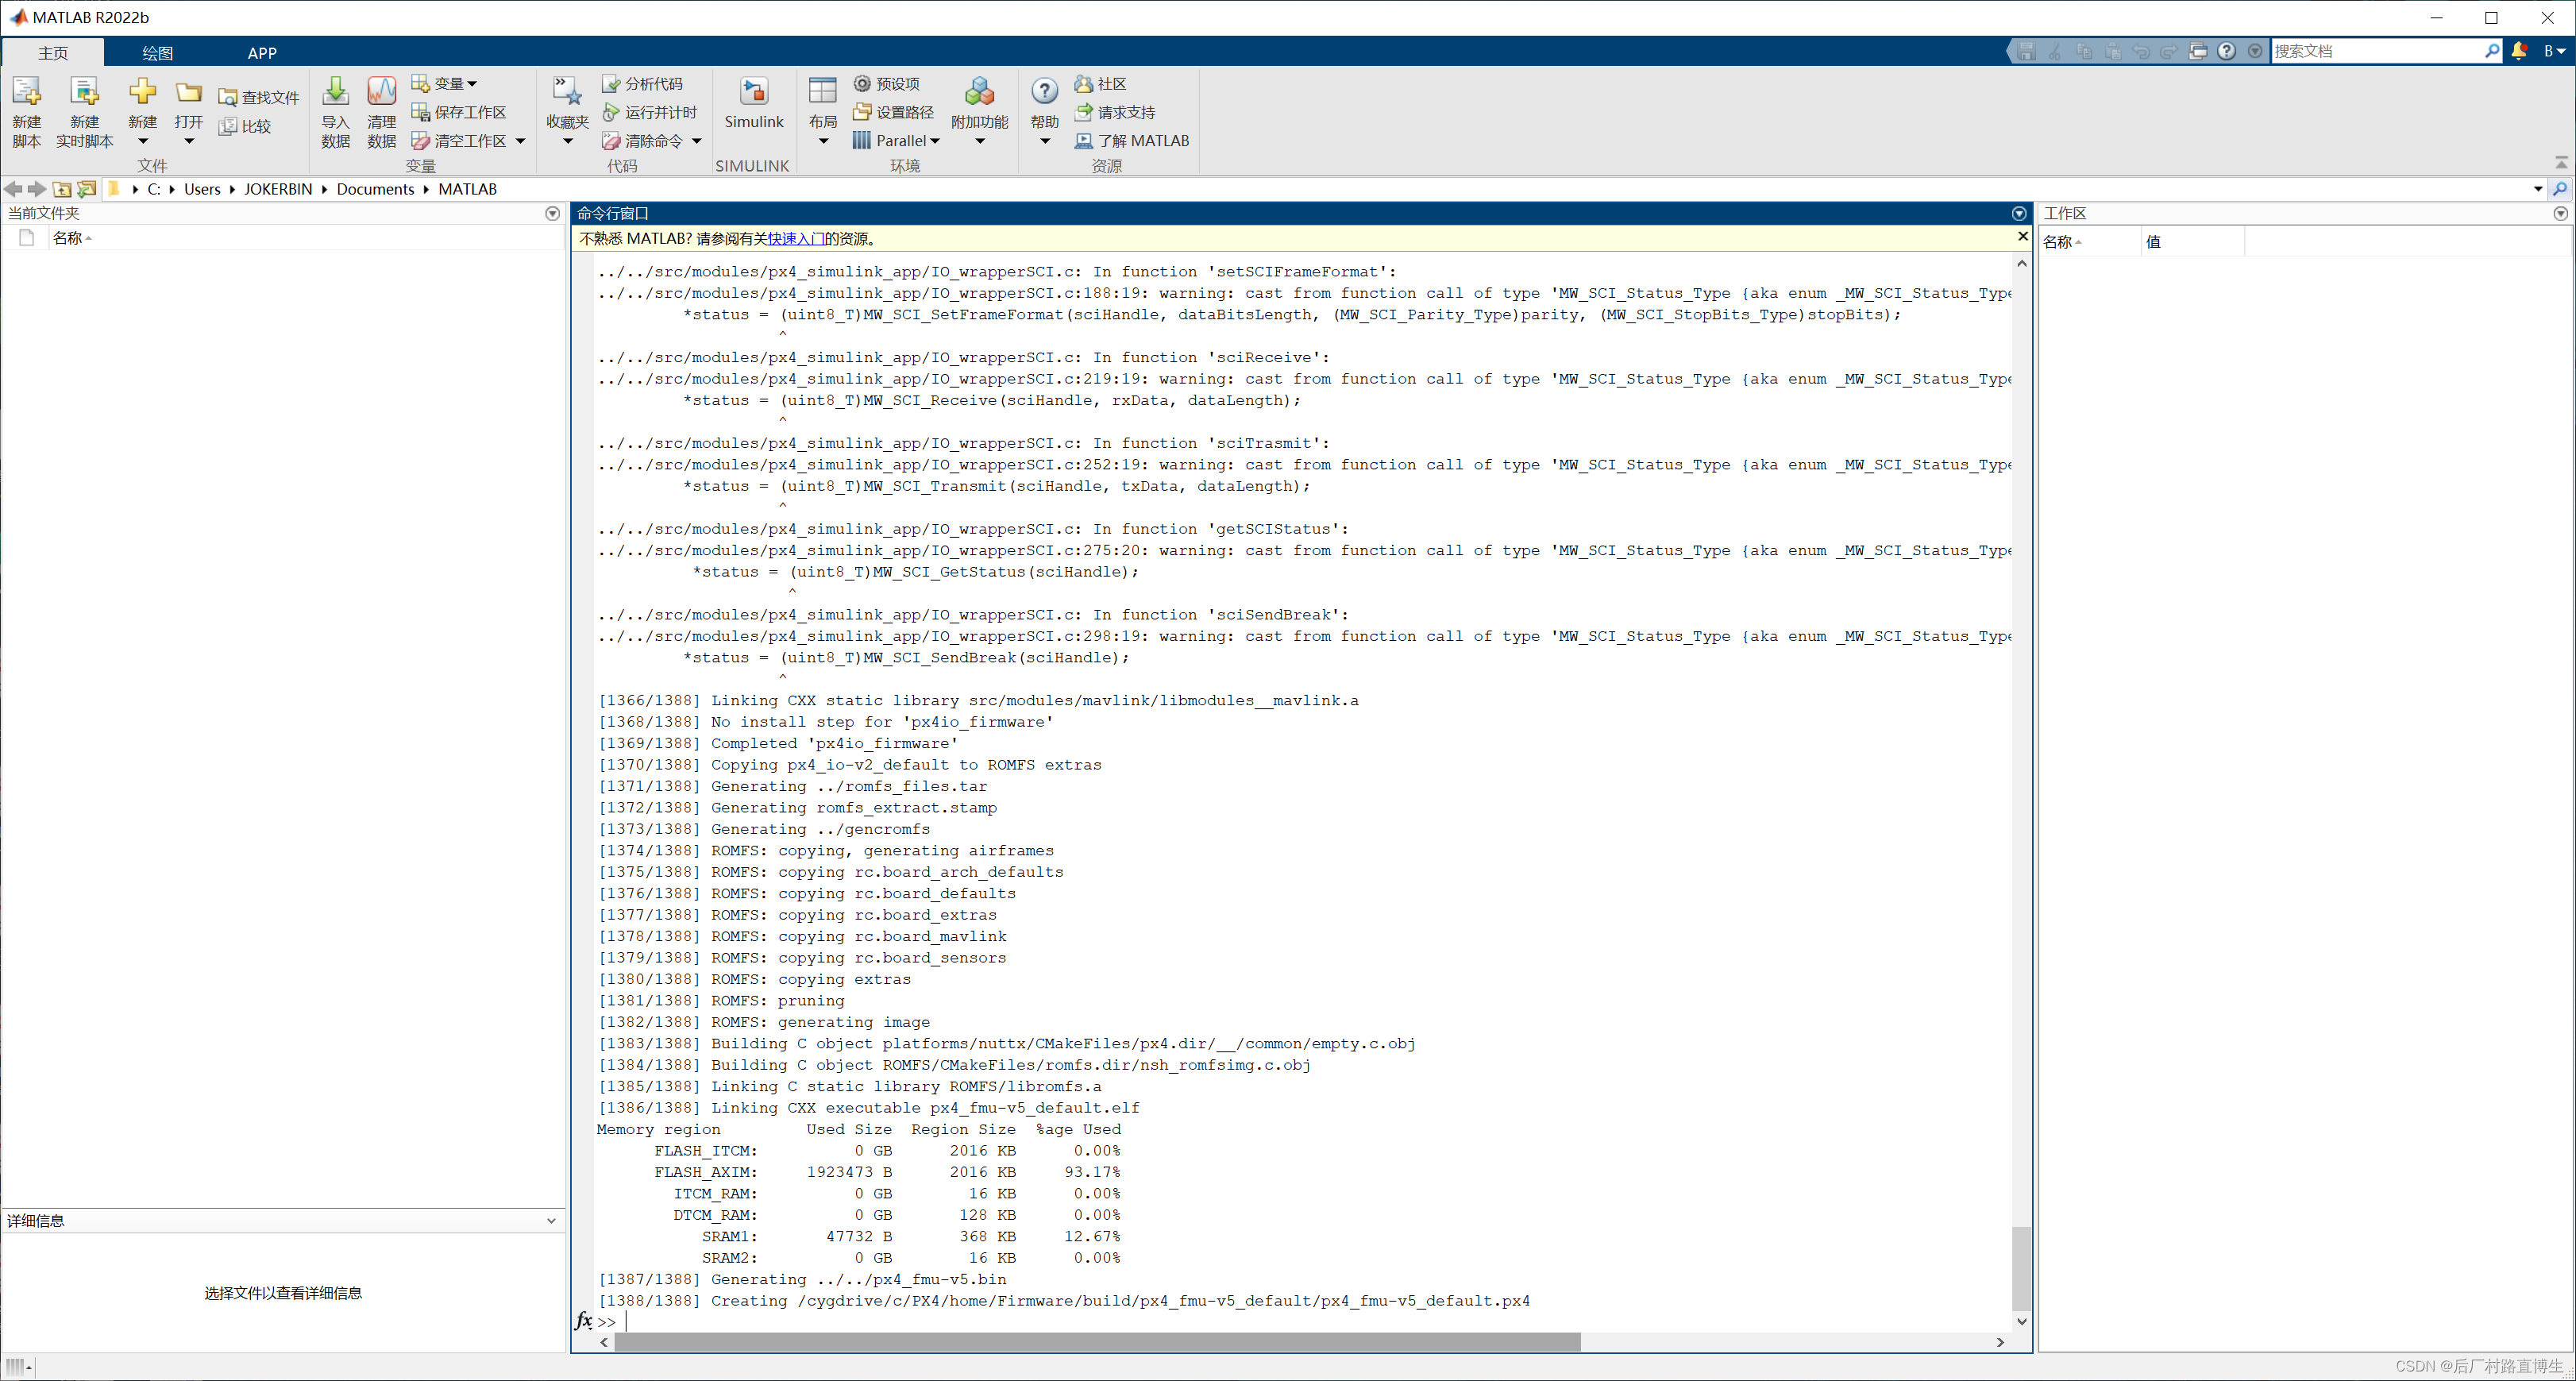Select the Documents path segment

click(375, 189)
